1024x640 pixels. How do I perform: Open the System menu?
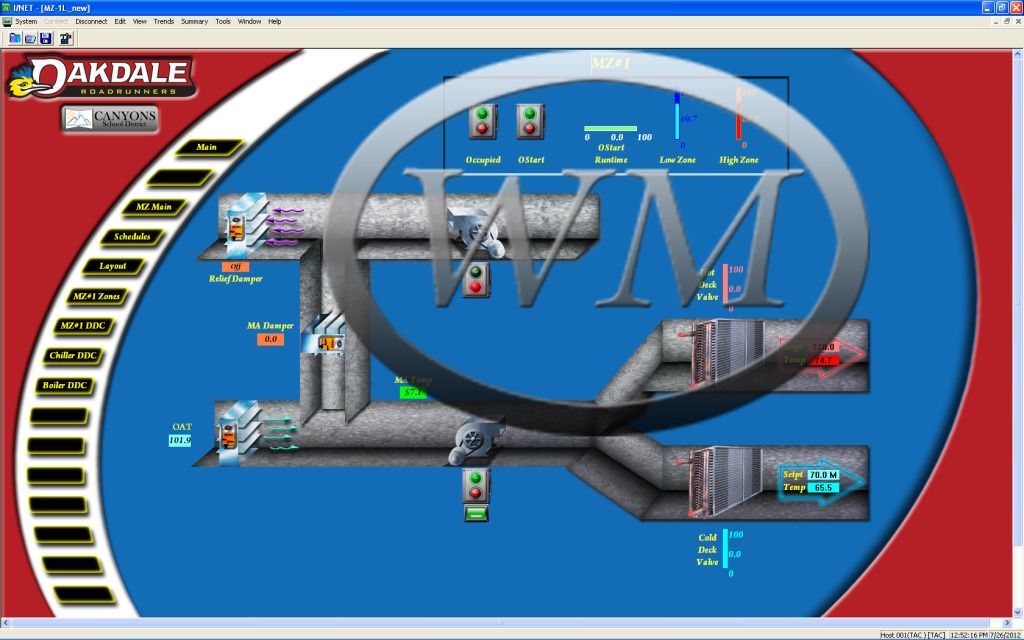26,22
